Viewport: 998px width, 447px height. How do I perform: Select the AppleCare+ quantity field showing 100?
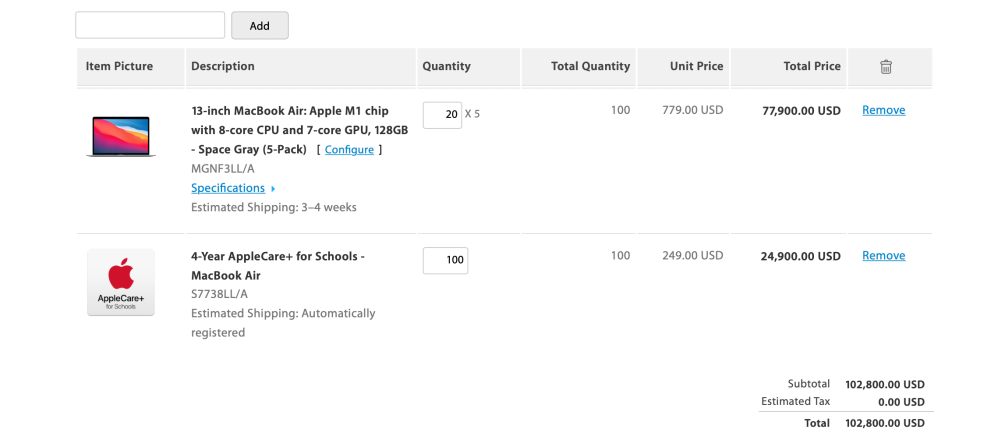(445, 260)
